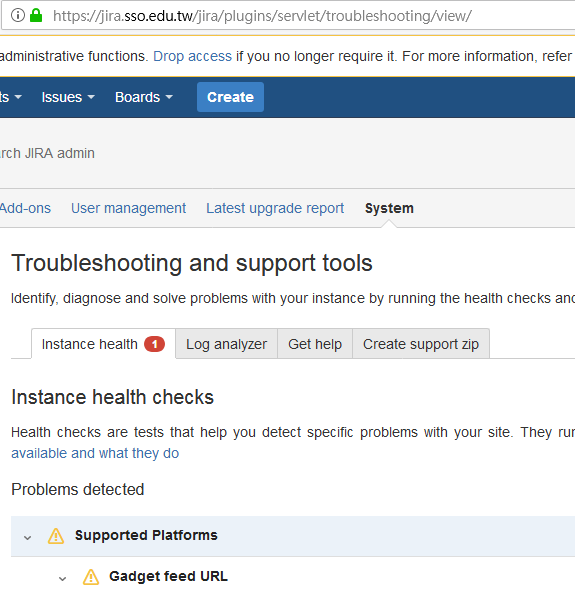Open the Latest upgrade report section

(x=275, y=208)
